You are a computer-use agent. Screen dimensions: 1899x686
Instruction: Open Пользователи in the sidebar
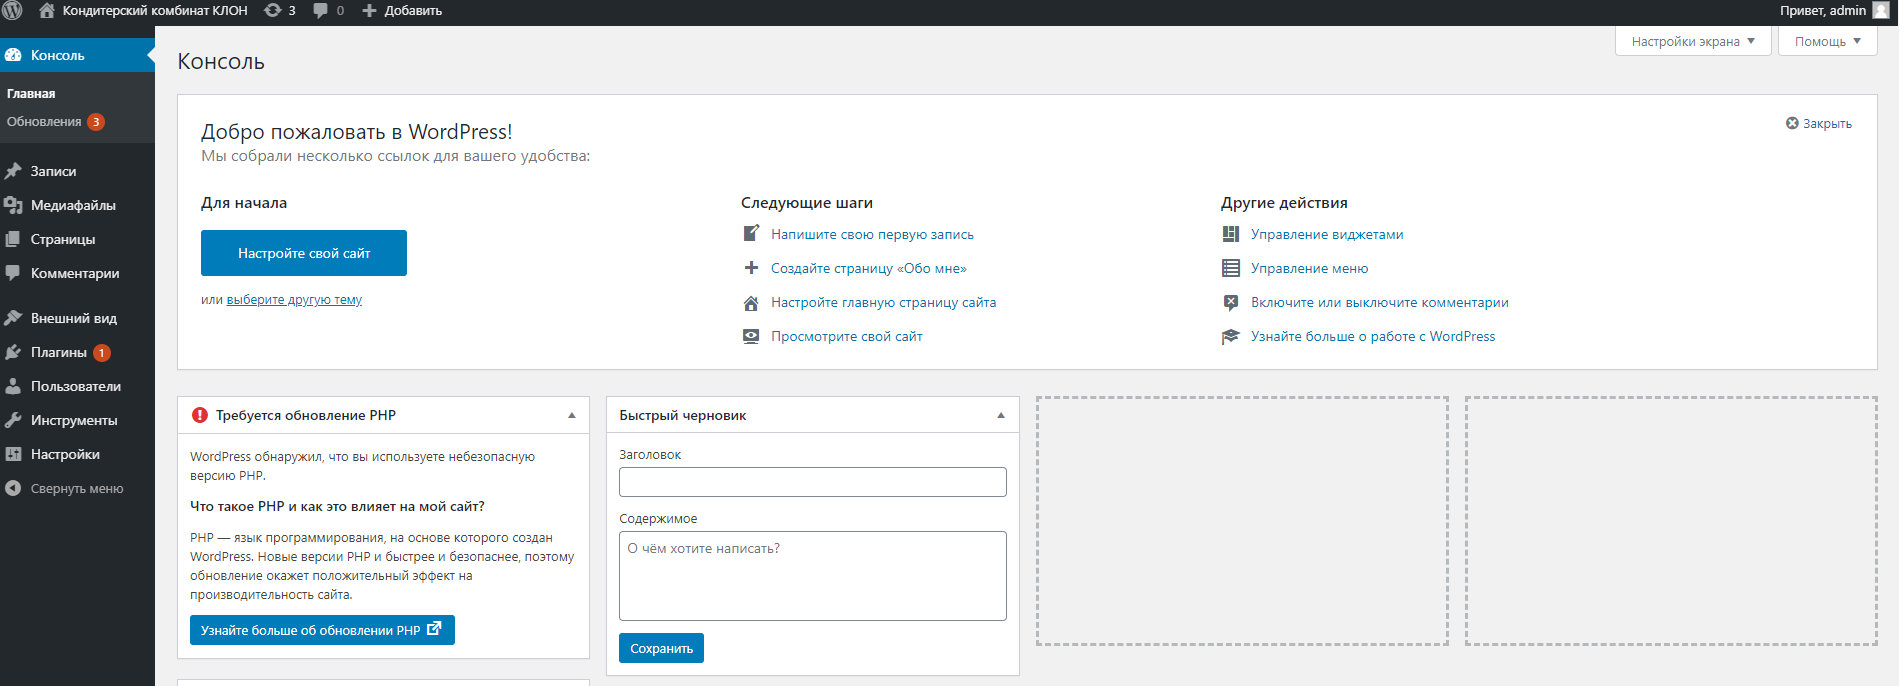77,386
